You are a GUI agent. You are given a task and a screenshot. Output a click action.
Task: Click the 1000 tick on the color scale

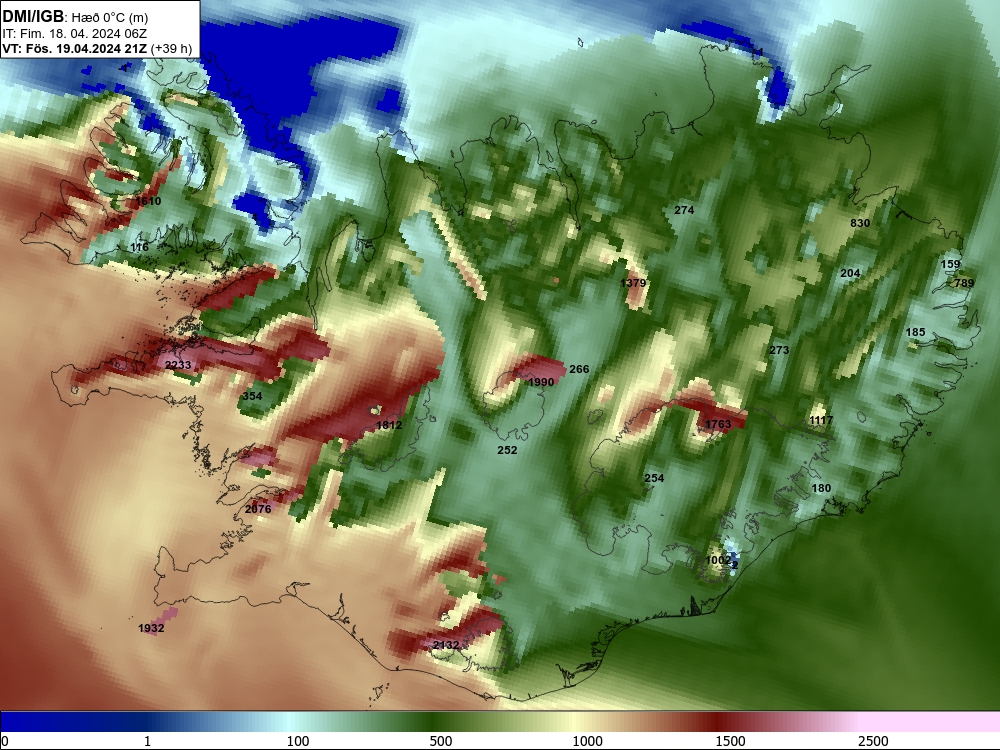coord(587,741)
